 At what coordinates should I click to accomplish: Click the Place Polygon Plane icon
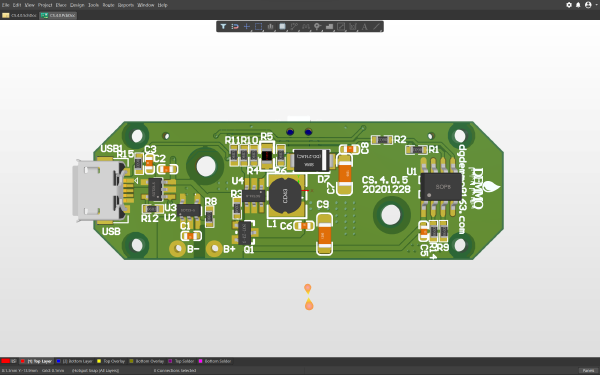coord(329,26)
